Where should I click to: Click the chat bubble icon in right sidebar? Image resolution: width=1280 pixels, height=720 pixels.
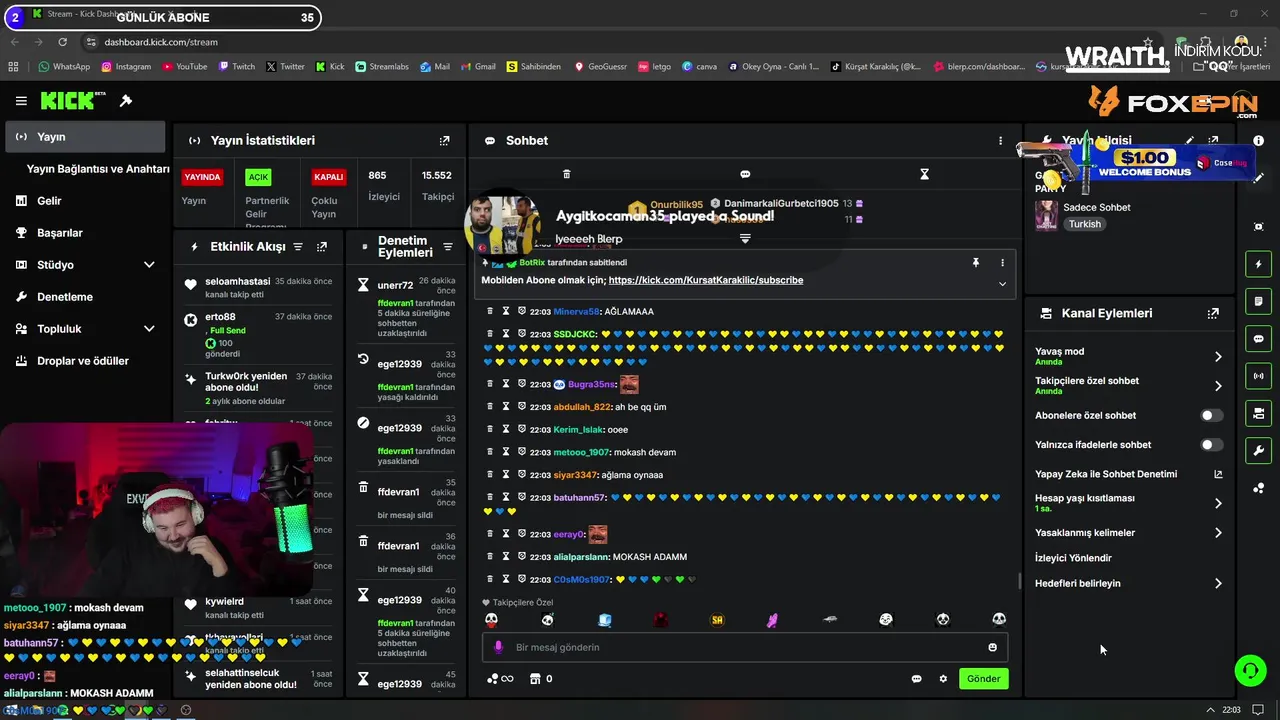tap(1258, 339)
